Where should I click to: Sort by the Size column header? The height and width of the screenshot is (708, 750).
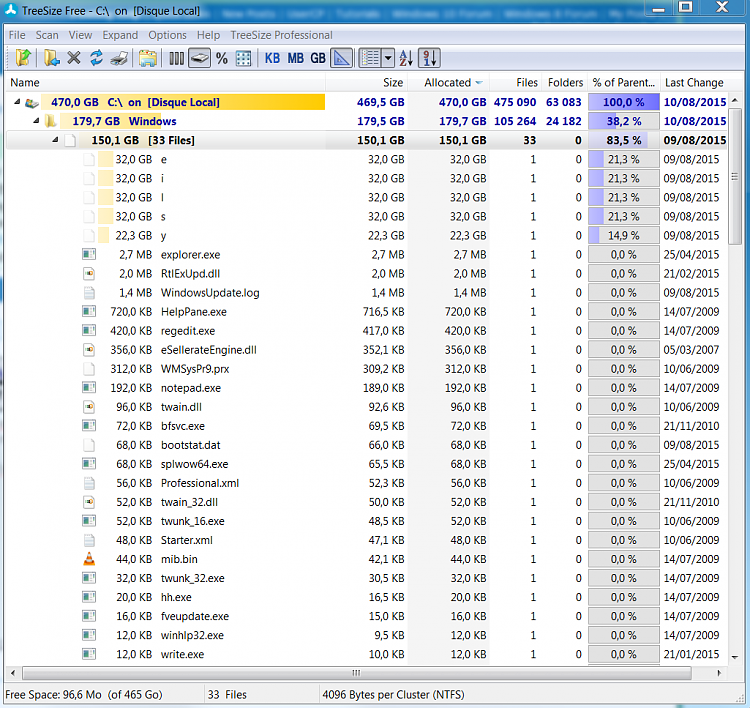(366, 82)
